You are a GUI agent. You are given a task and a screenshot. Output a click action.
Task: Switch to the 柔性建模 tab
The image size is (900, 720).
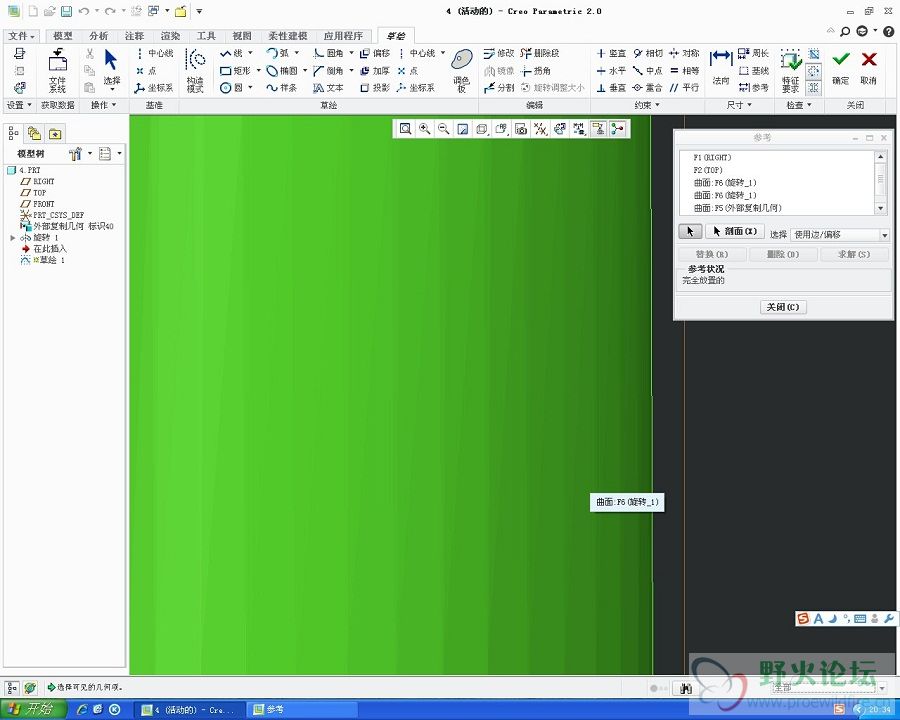288,36
